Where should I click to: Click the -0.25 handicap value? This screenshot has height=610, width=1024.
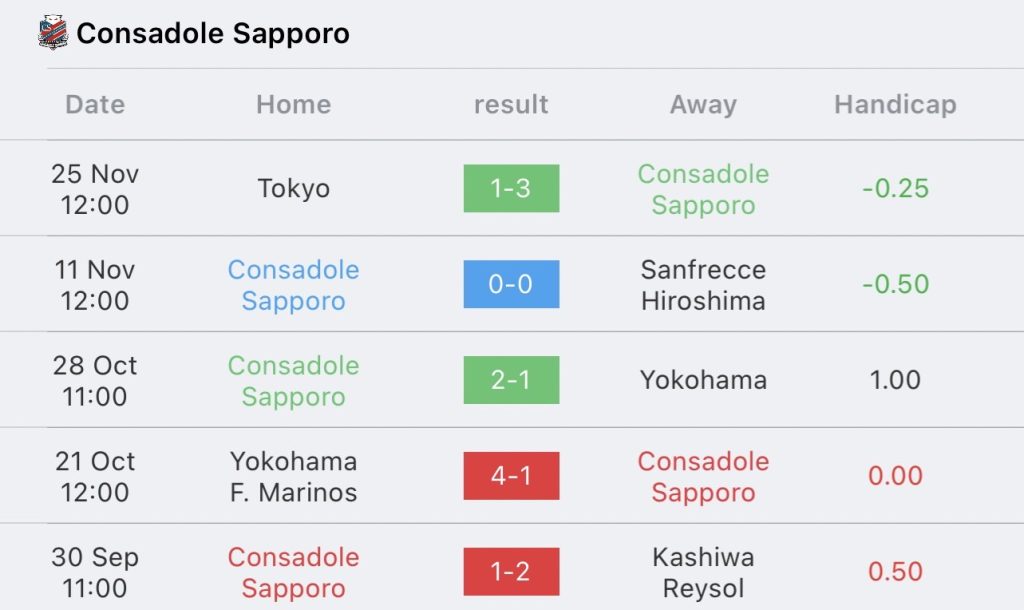(x=895, y=188)
